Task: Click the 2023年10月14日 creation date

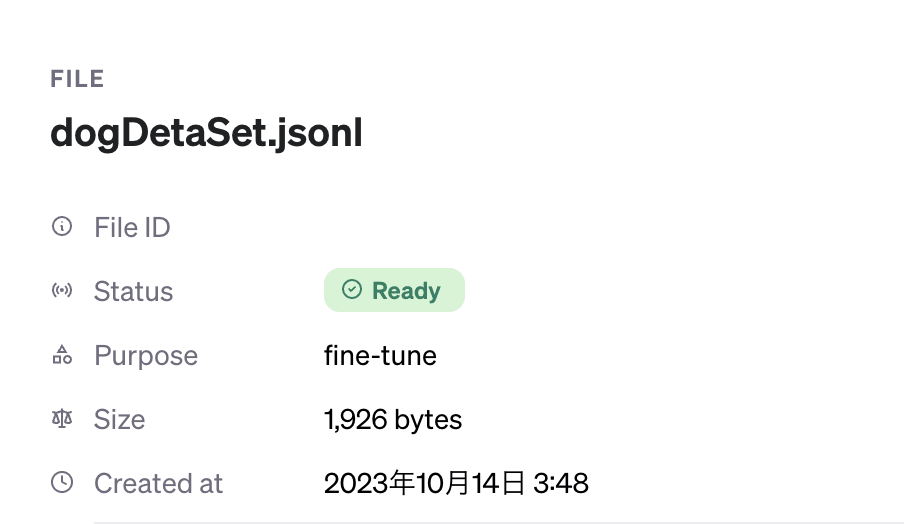Action: [424, 484]
